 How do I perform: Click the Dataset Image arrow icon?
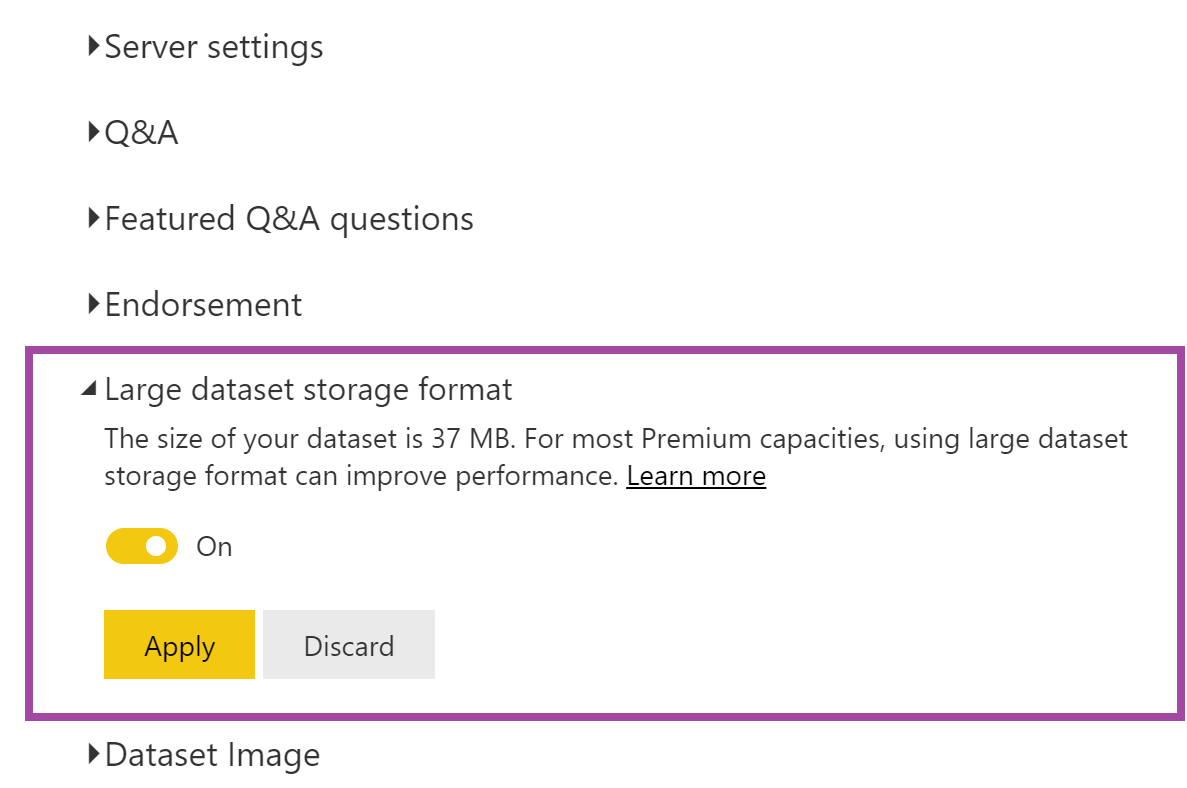tap(93, 754)
